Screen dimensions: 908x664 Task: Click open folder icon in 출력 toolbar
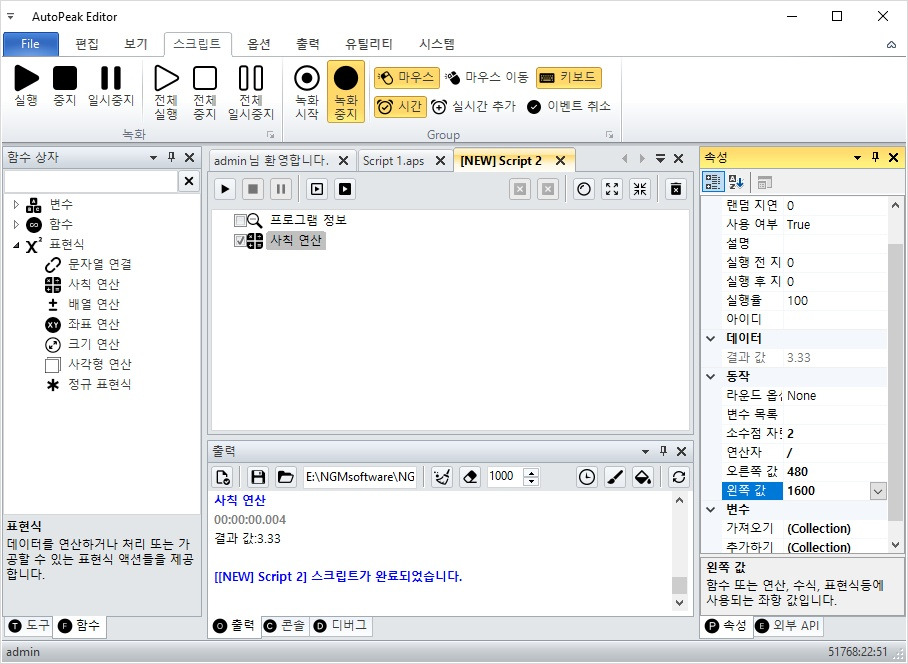(285, 477)
